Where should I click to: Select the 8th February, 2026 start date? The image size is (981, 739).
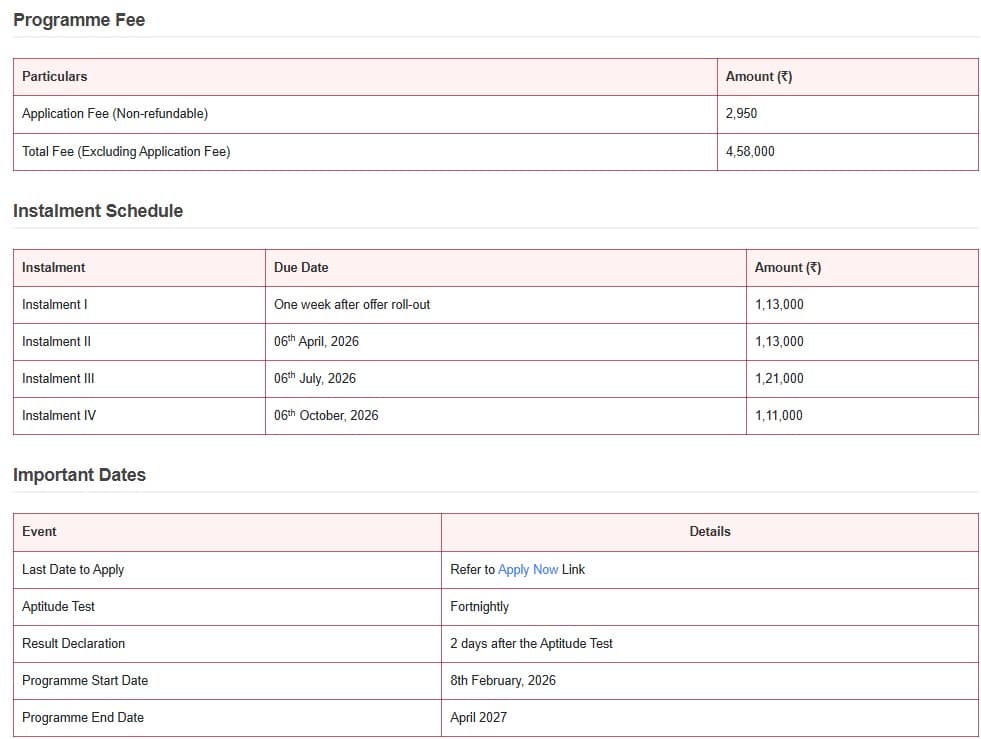click(x=503, y=681)
